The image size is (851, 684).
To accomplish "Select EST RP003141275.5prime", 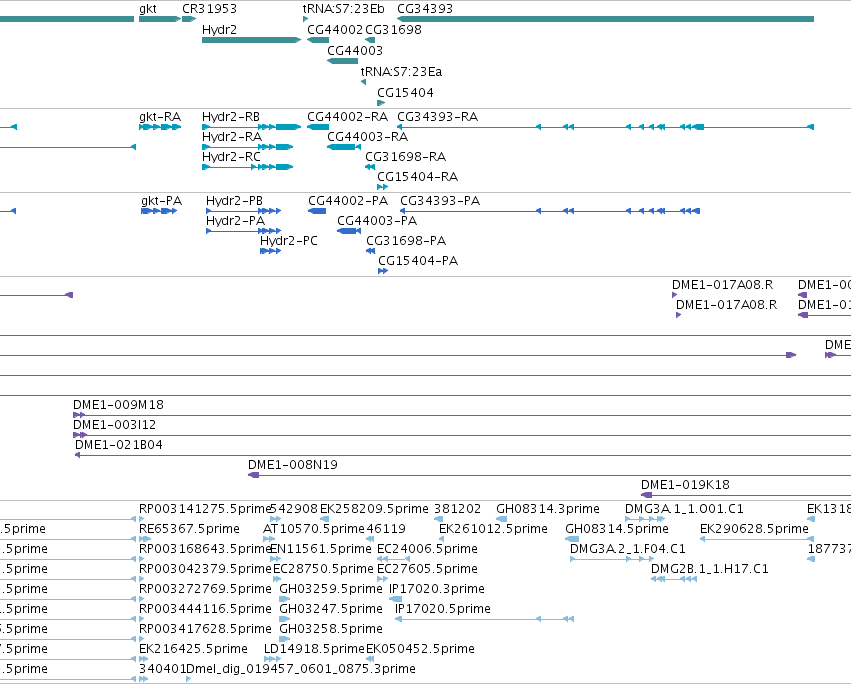I will [205, 509].
